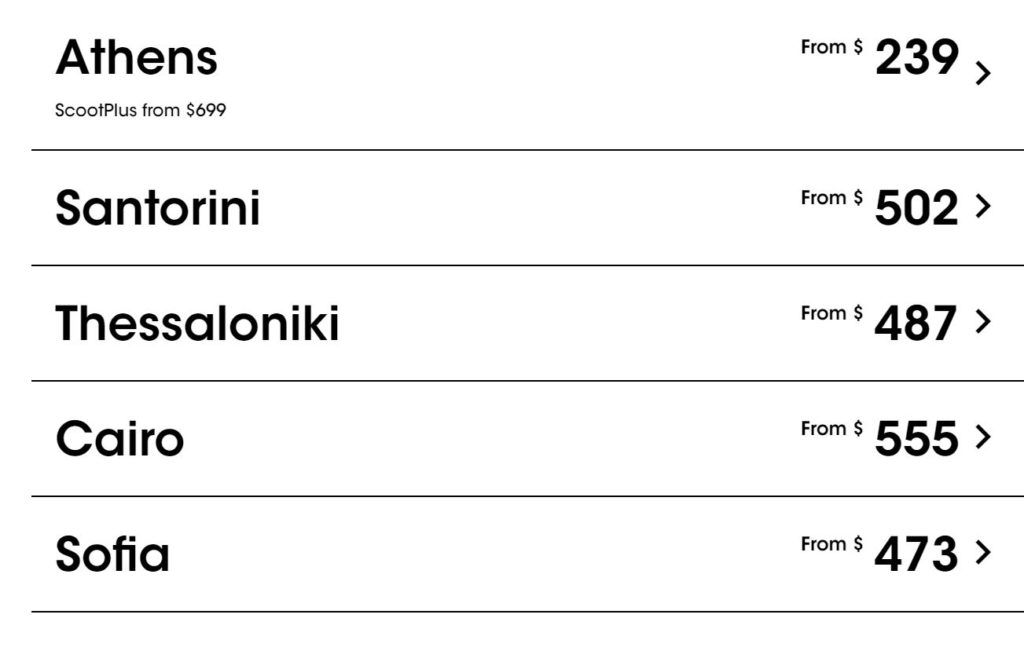Select the 473 Sofia price
Image resolution: width=1024 pixels, height=662 pixels.
click(915, 554)
